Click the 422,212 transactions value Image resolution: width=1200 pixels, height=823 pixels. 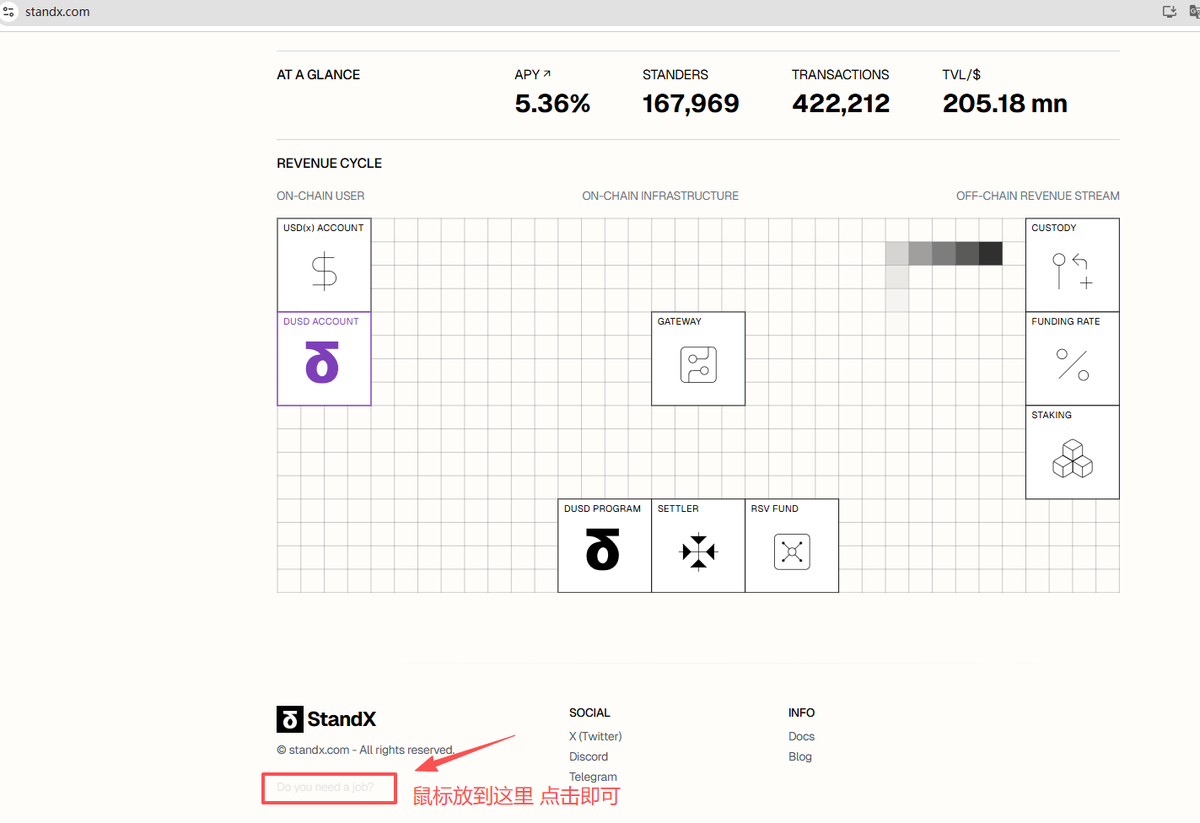tap(841, 103)
